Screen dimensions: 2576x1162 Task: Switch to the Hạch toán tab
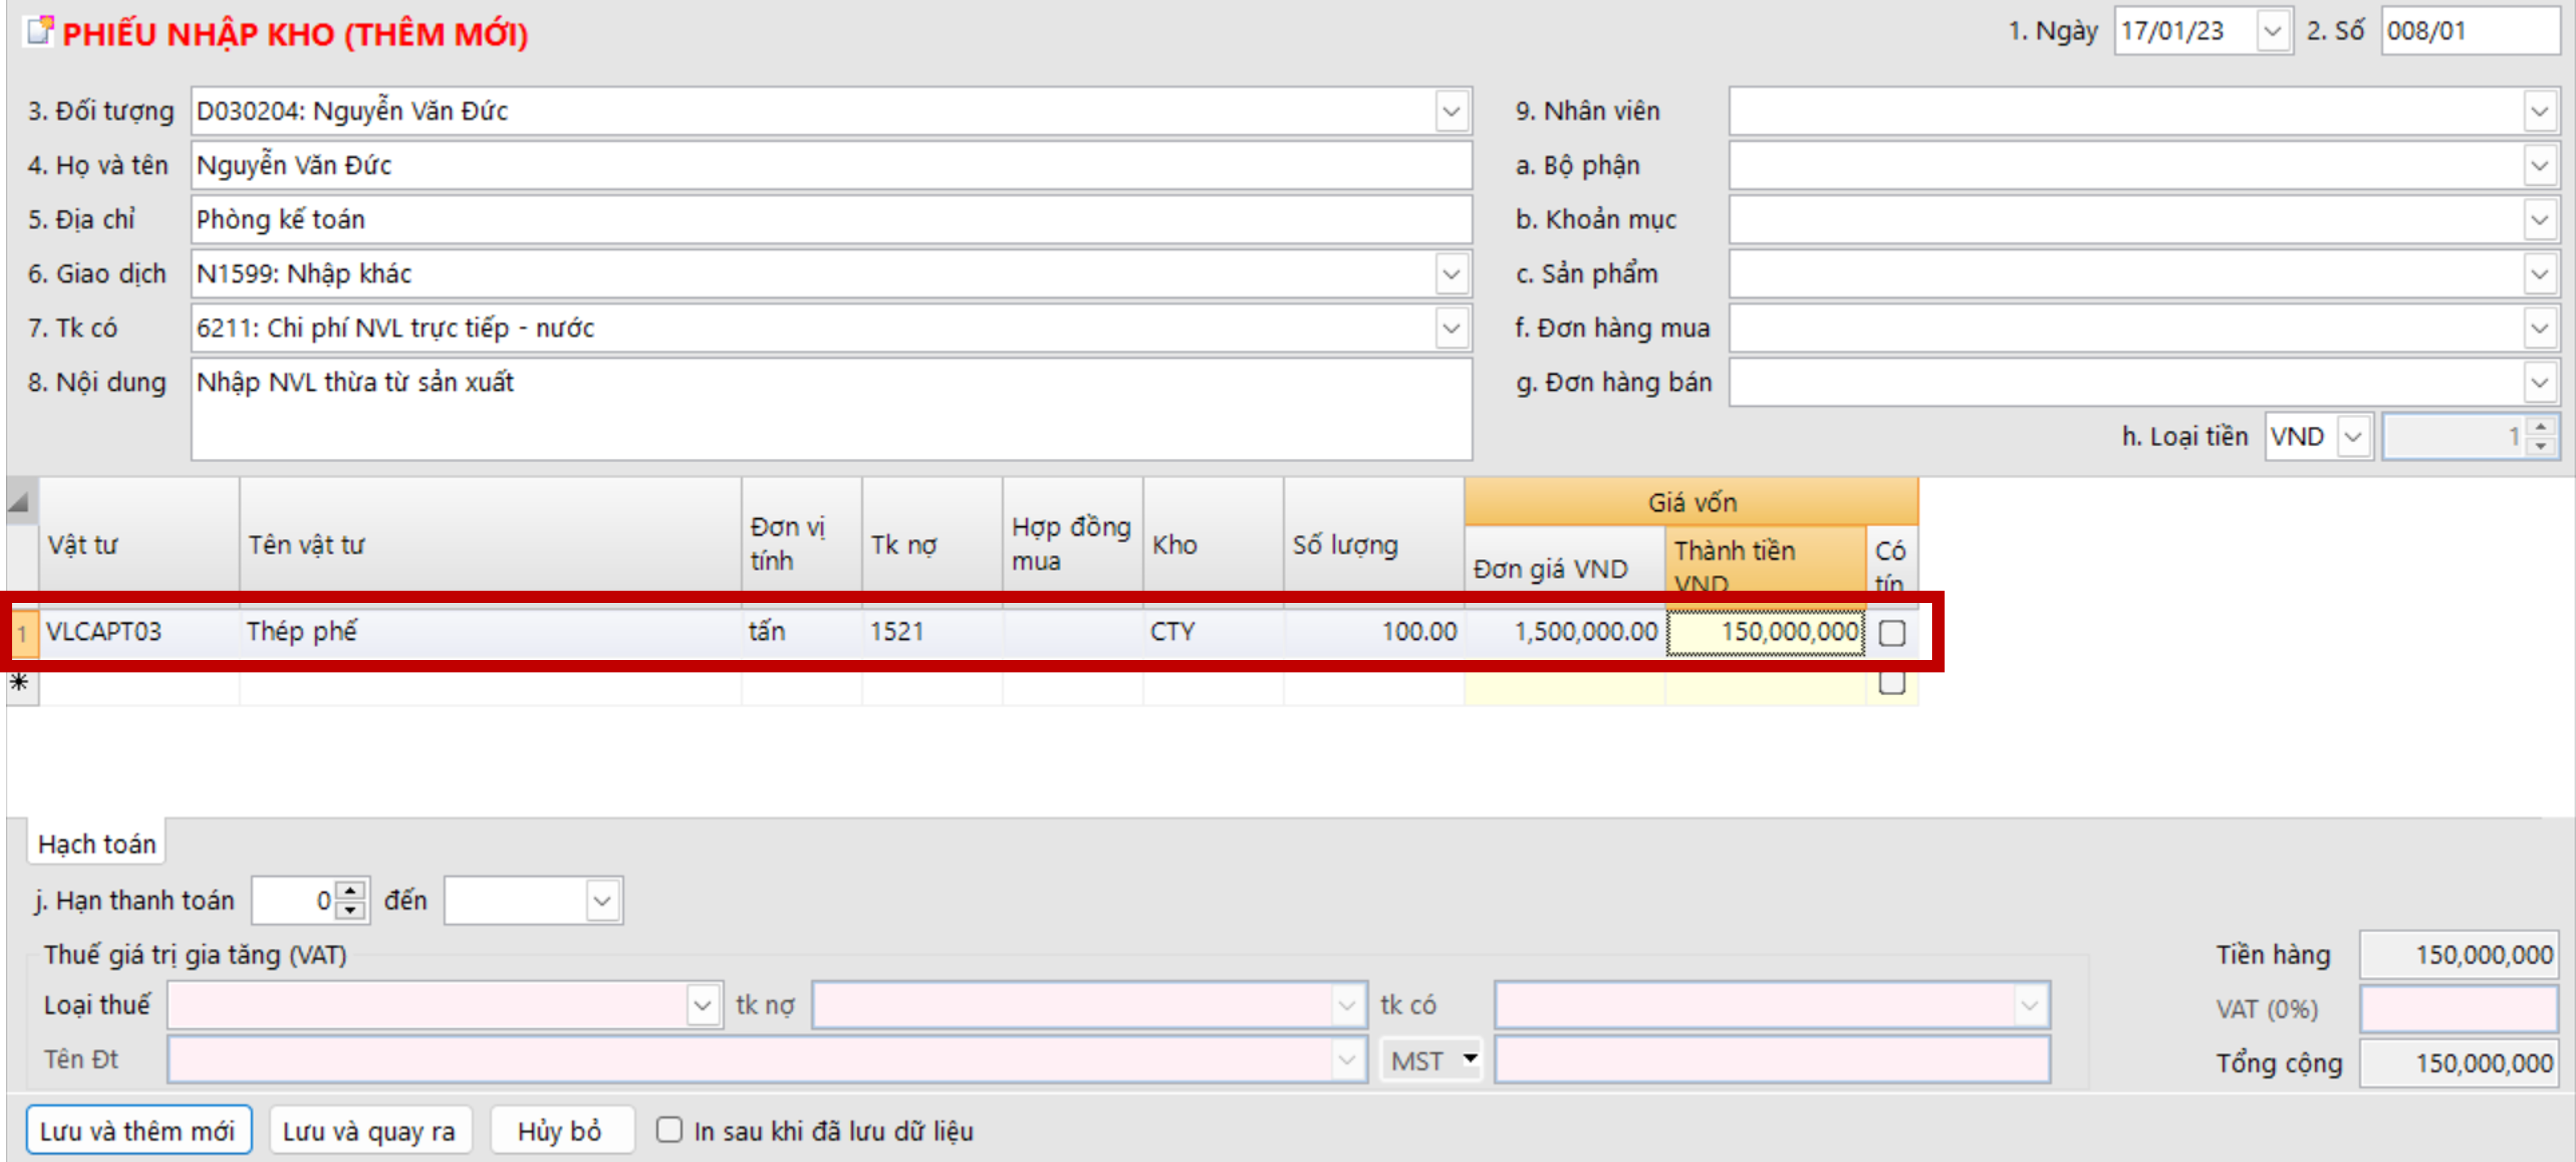[97, 844]
